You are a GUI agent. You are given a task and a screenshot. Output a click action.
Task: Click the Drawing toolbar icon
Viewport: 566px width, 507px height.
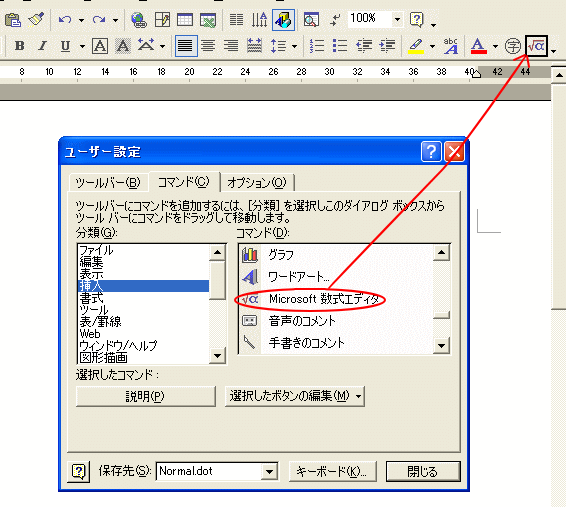pos(283,20)
